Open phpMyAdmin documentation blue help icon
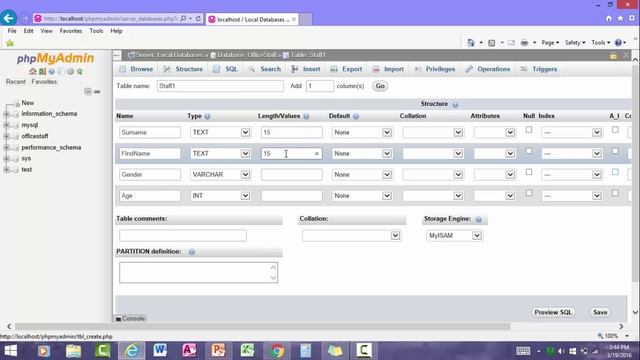 tap(51, 71)
